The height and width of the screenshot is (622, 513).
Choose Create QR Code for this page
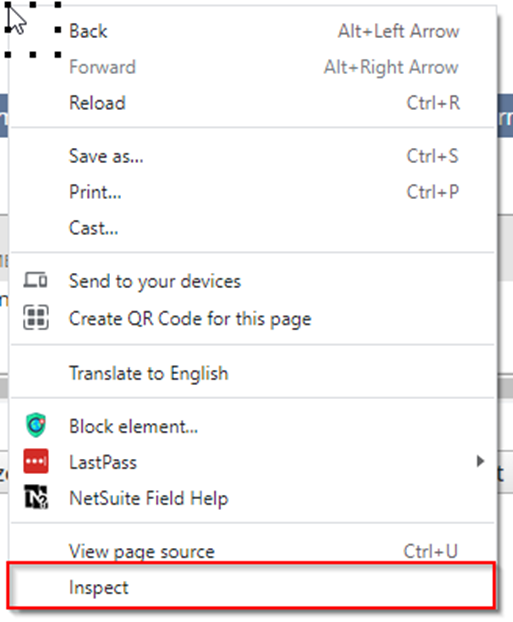(x=252, y=319)
